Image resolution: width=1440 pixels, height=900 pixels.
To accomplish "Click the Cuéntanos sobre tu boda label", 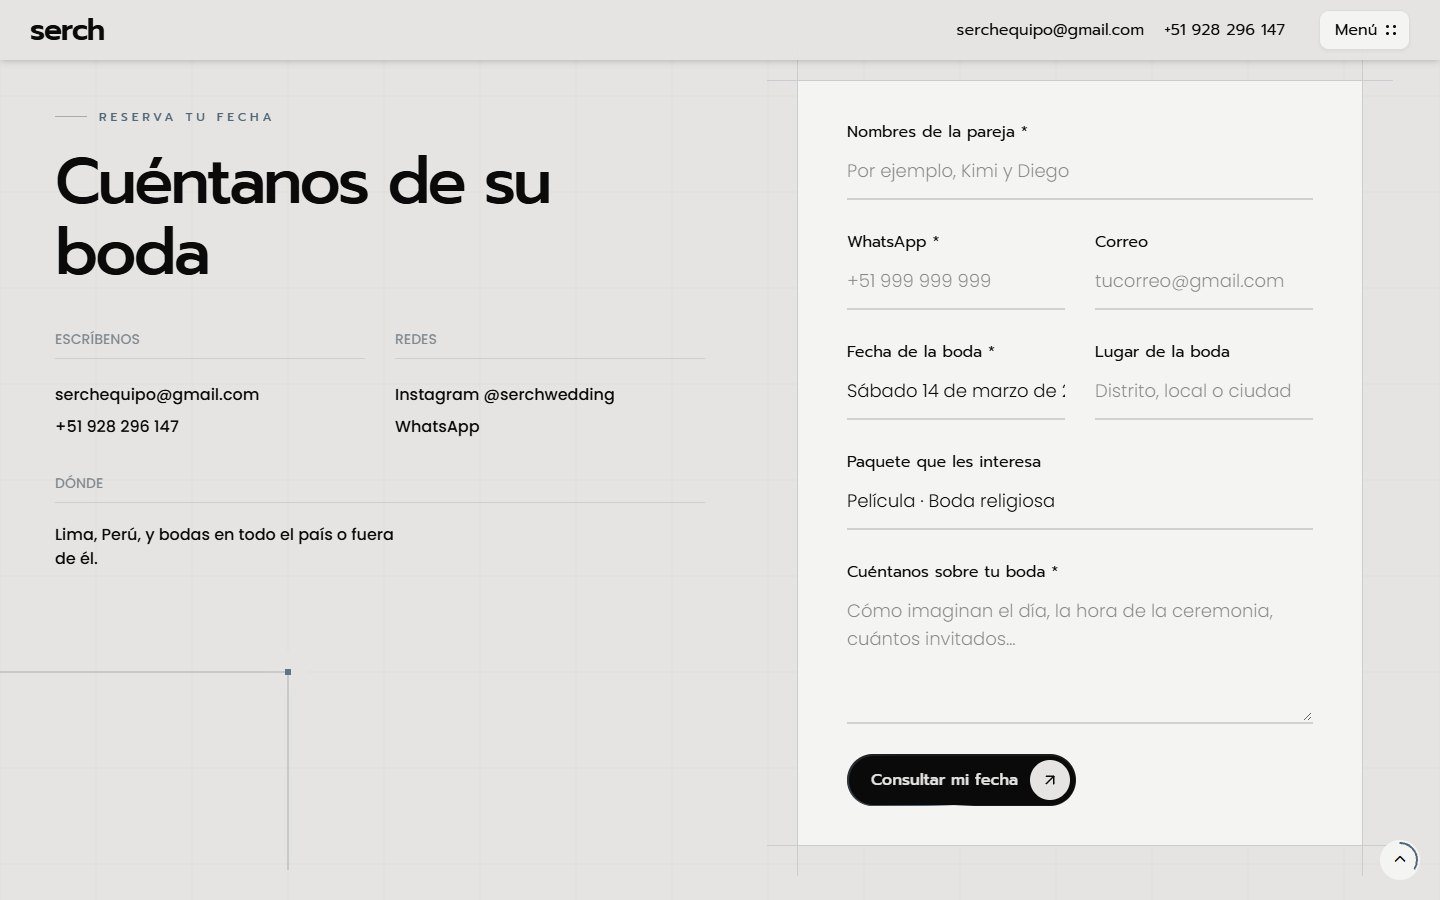I will pyautogui.click(x=952, y=572).
